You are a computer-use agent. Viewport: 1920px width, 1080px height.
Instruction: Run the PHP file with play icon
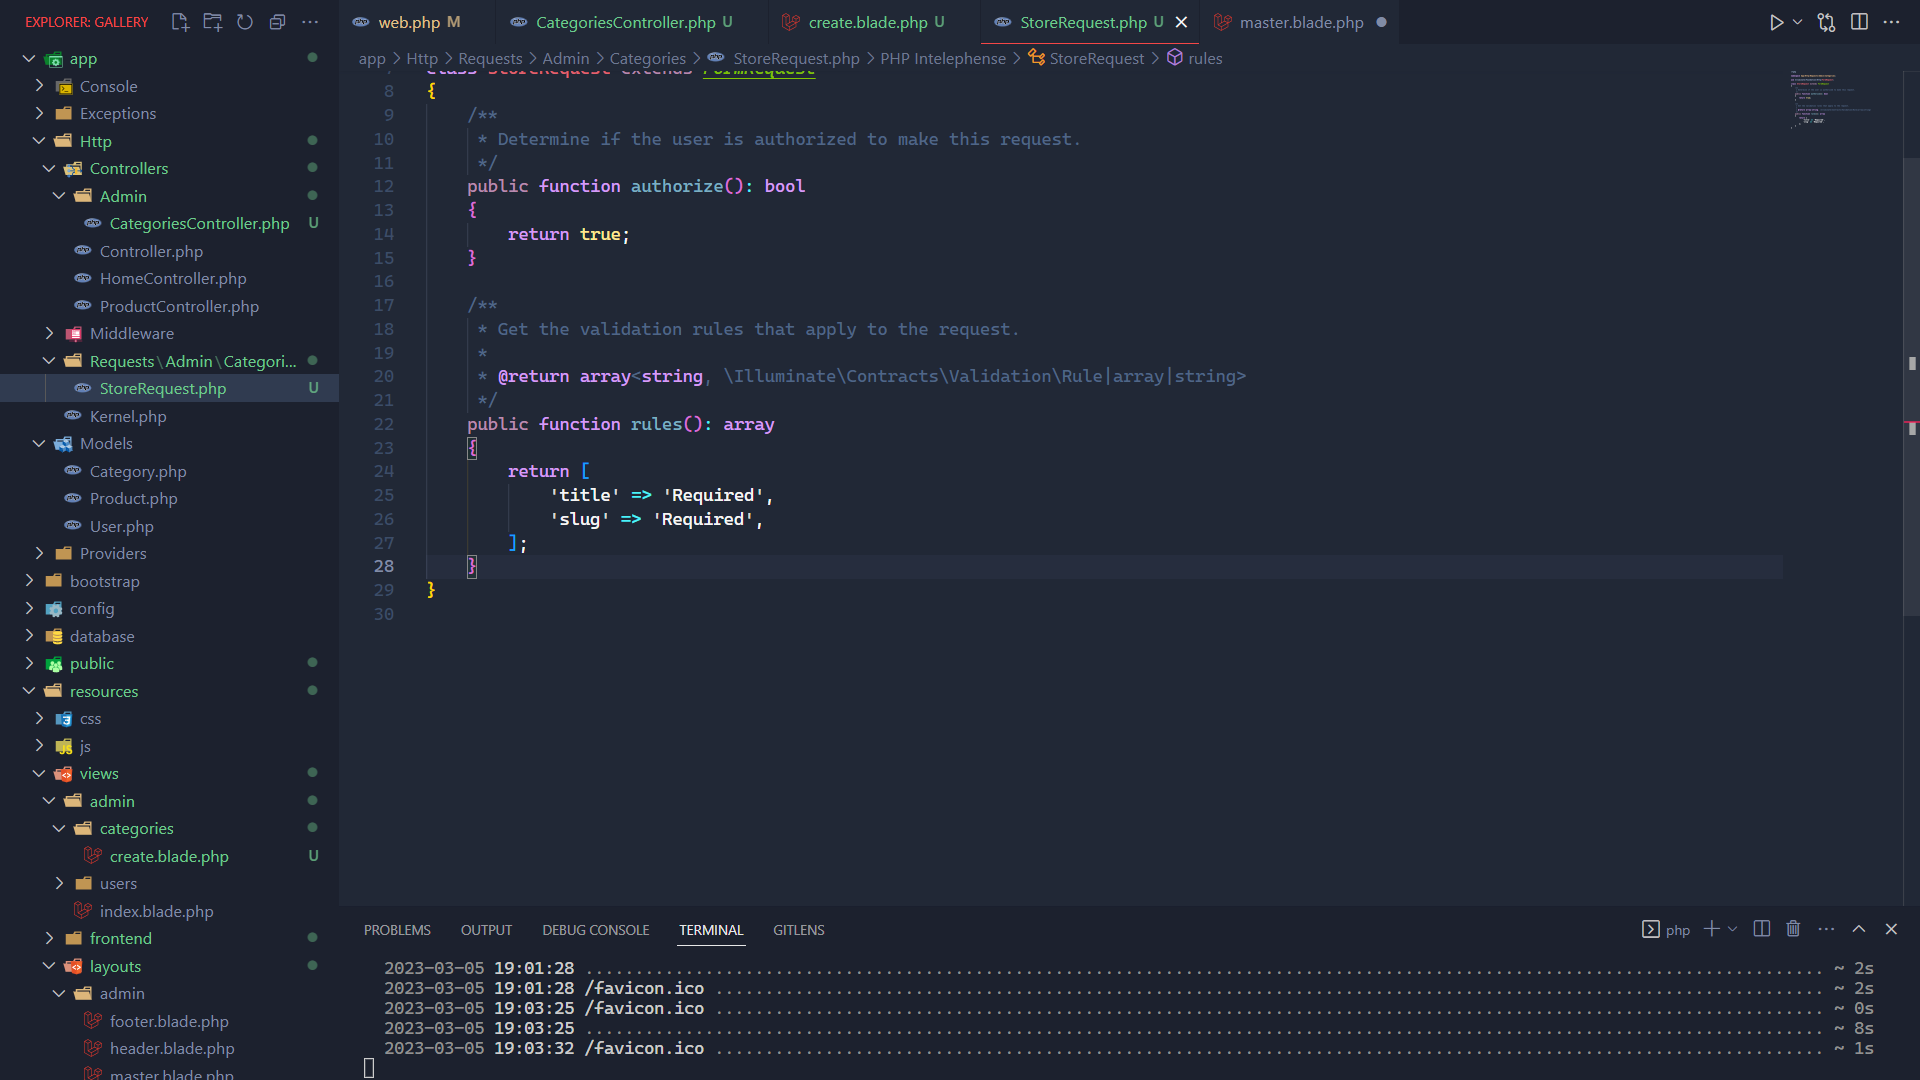[x=1776, y=22]
